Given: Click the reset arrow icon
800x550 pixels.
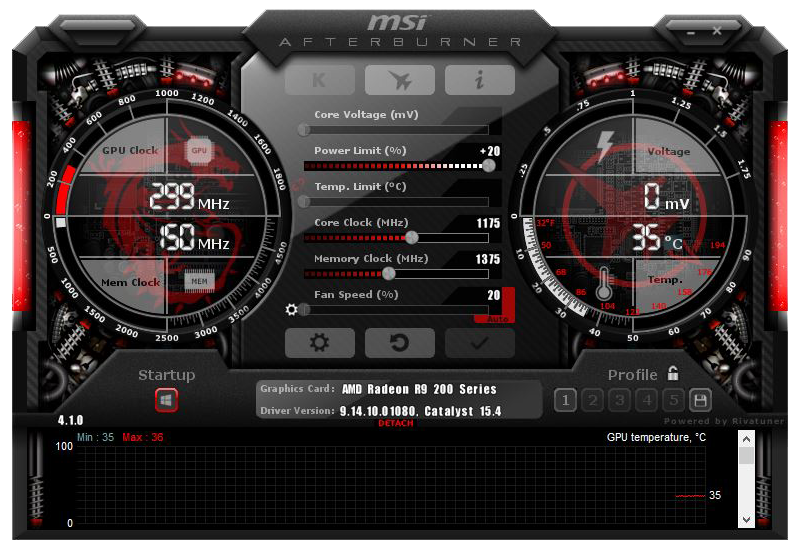Looking at the screenshot, I should [x=399, y=343].
